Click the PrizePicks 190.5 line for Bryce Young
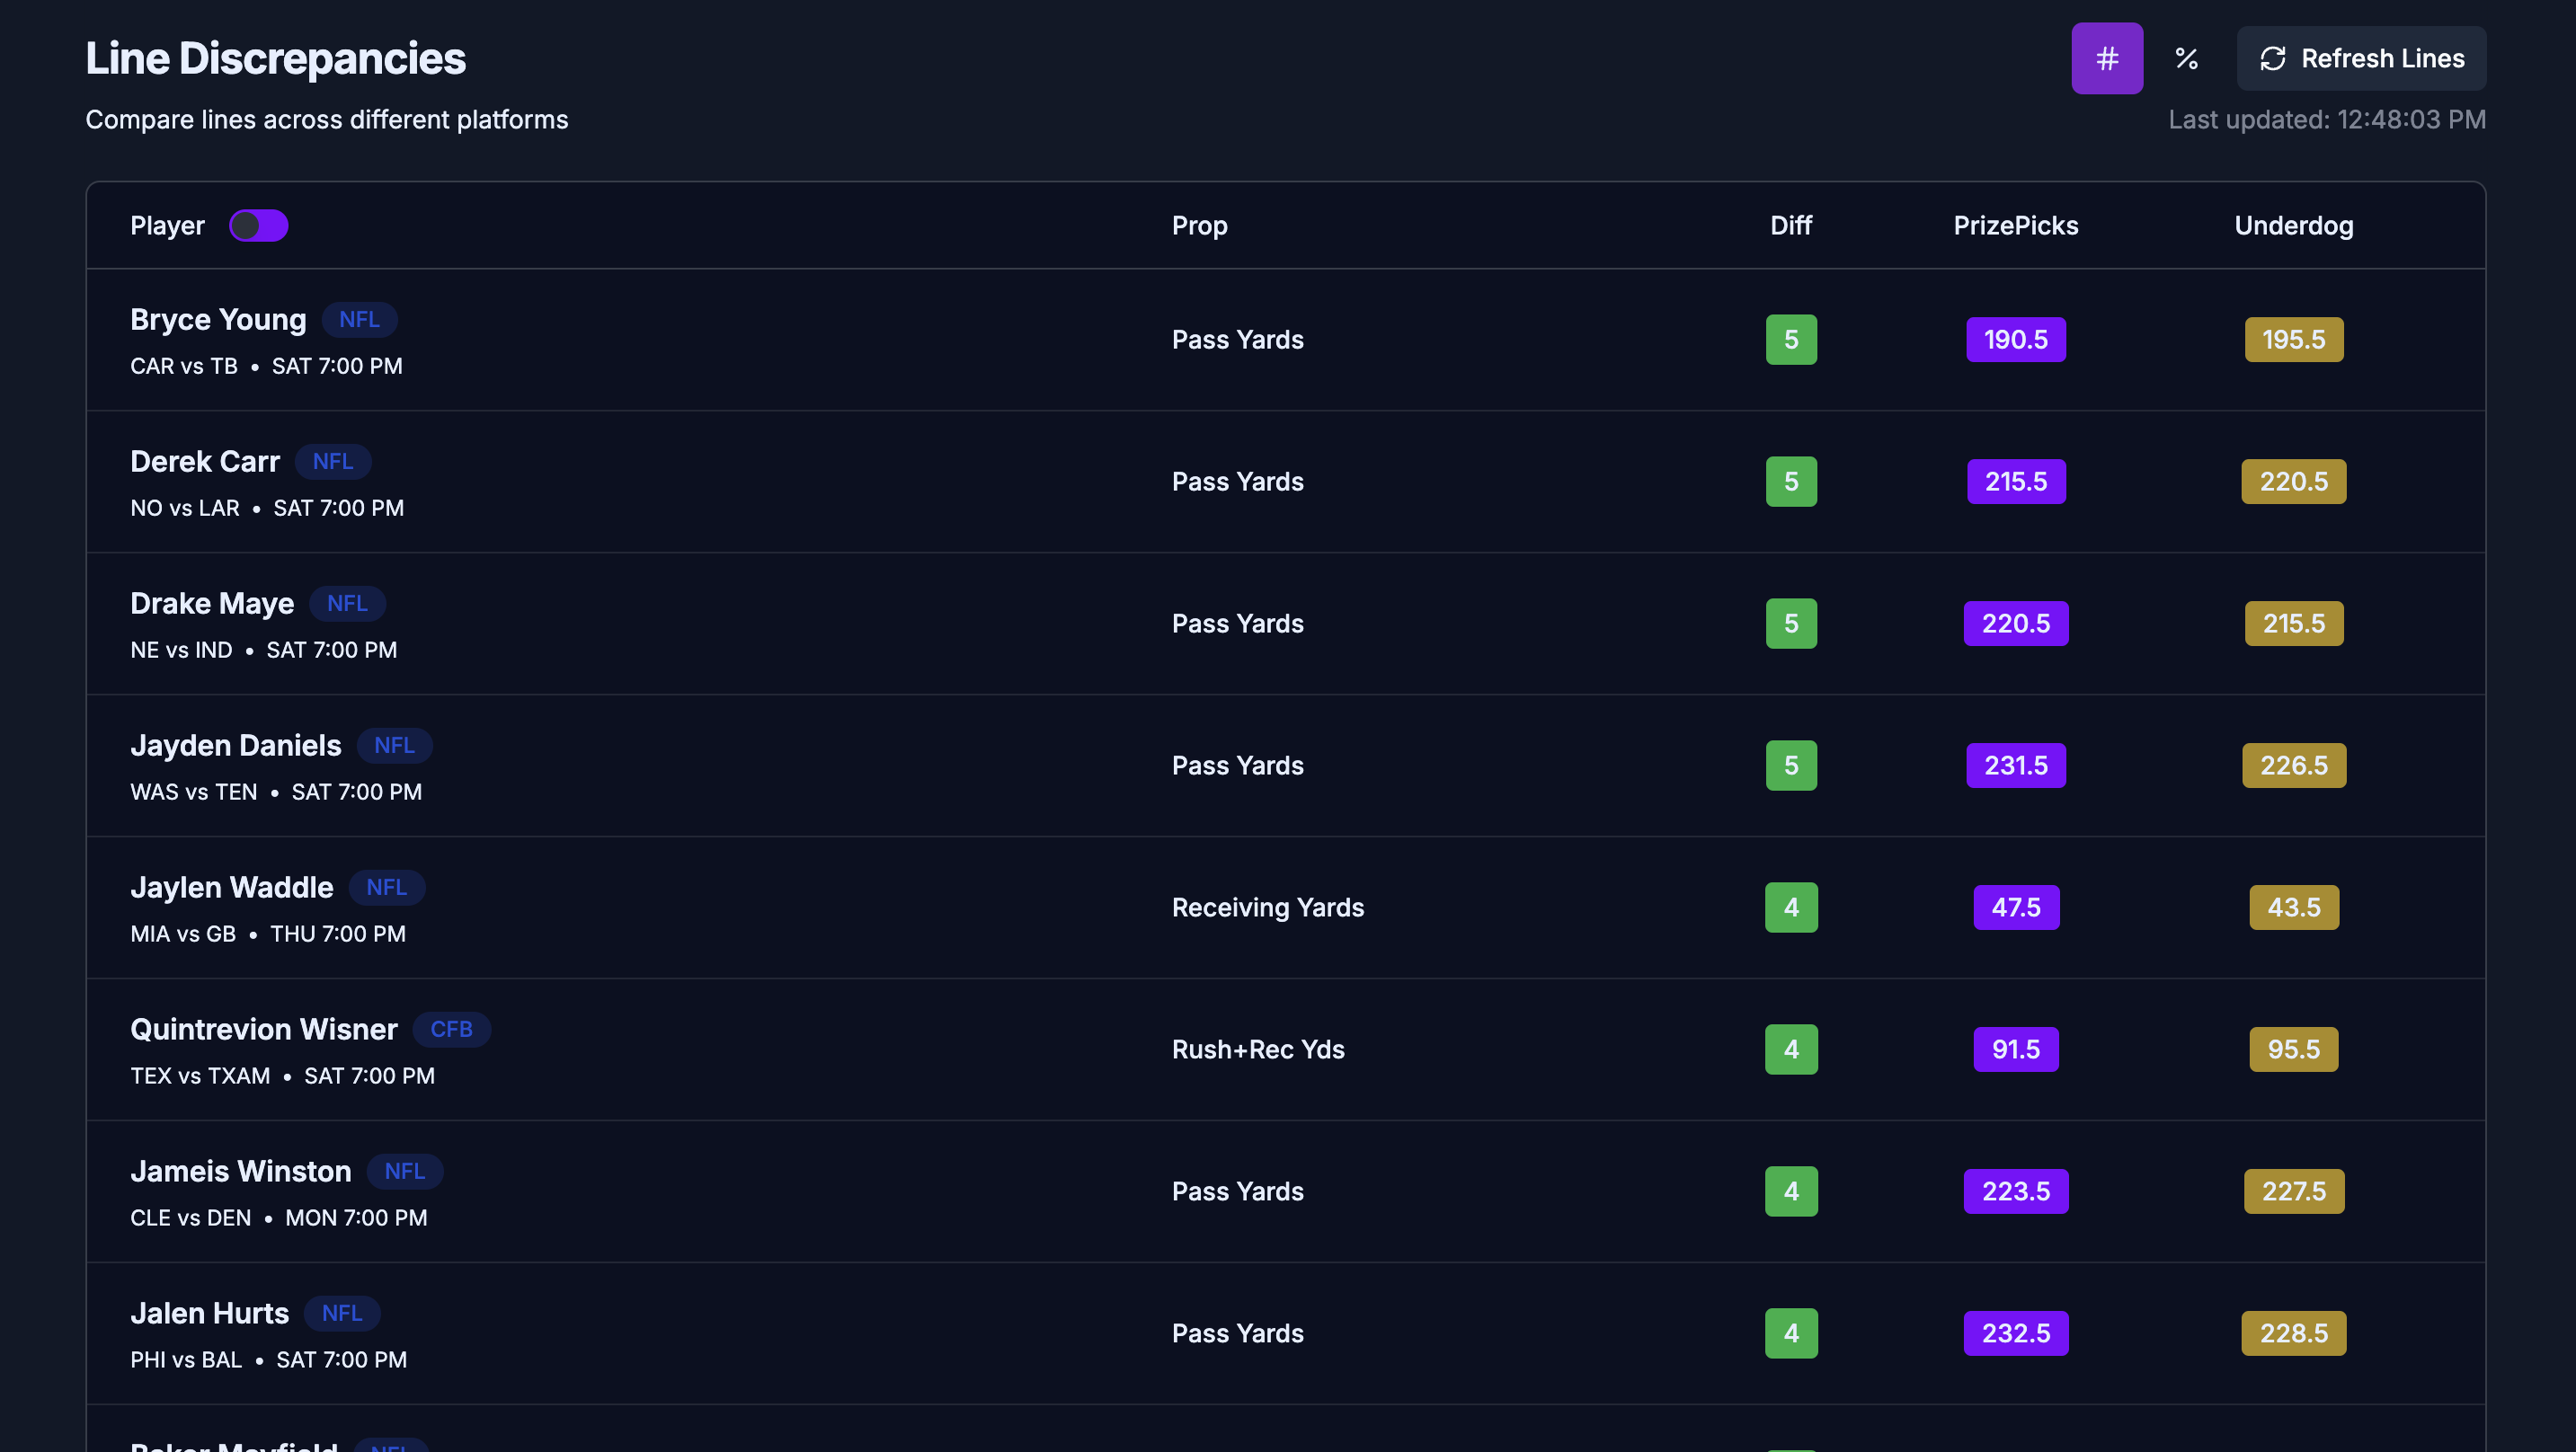Viewport: 2576px width, 1452px height. coord(2015,338)
